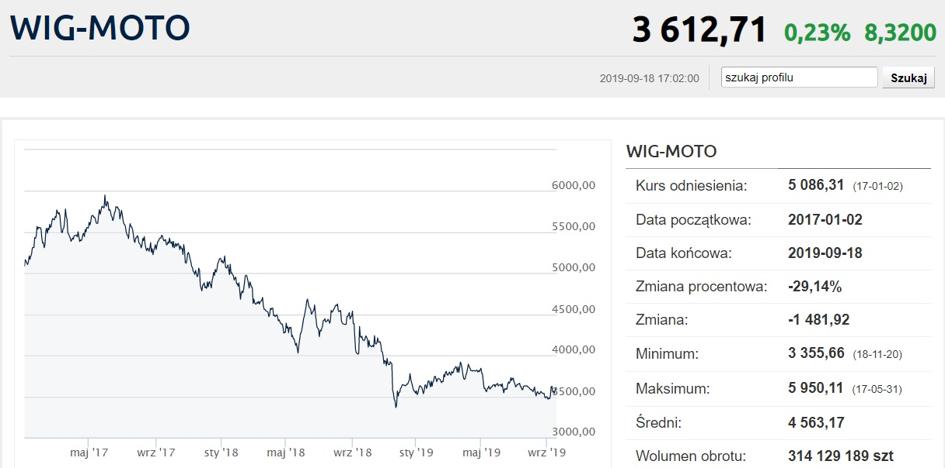Click the index value 3 612,71

point(699,30)
